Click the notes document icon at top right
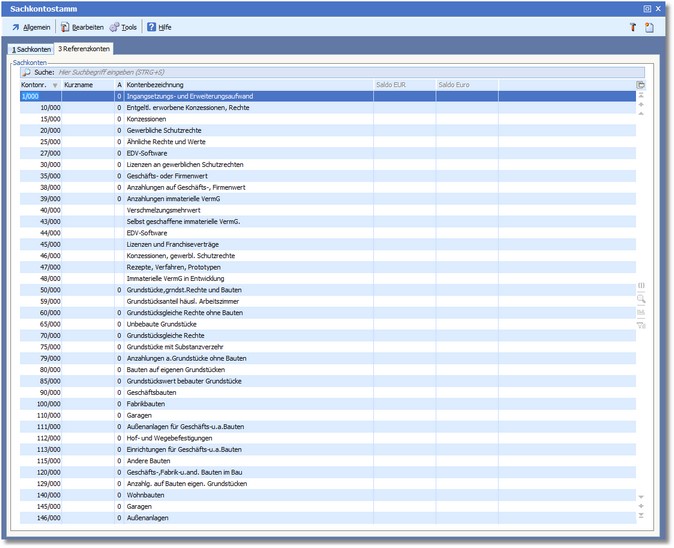 pos(649,27)
